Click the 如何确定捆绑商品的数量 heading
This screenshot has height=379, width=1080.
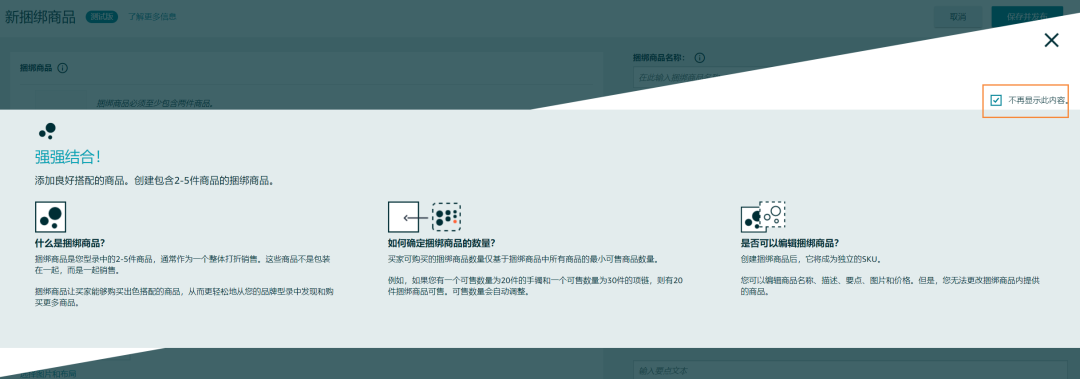pyautogui.click(x=442, y=243)
